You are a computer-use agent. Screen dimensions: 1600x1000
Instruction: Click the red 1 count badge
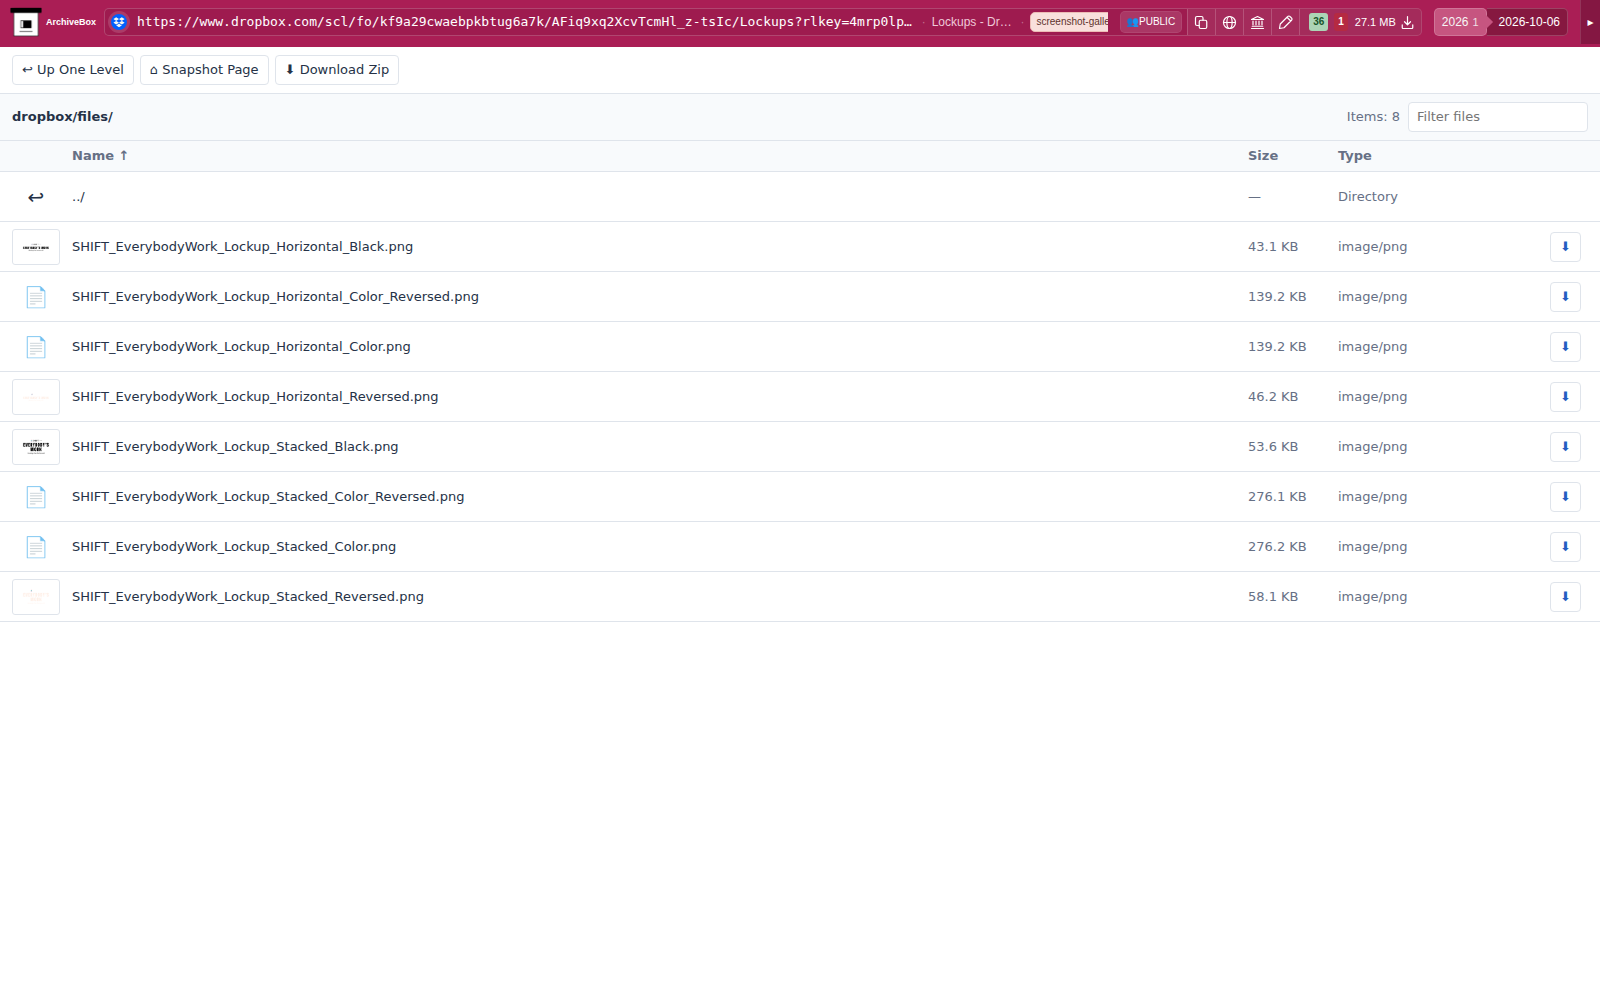point(1341,22)
